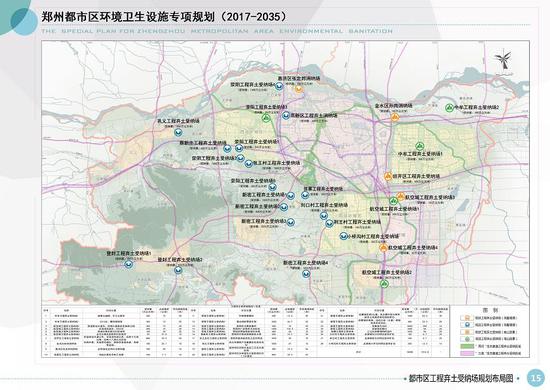The width and height of the screenshot is (550, 390).
Task: Select blue marker icon in legend
Action: (467, 325)
